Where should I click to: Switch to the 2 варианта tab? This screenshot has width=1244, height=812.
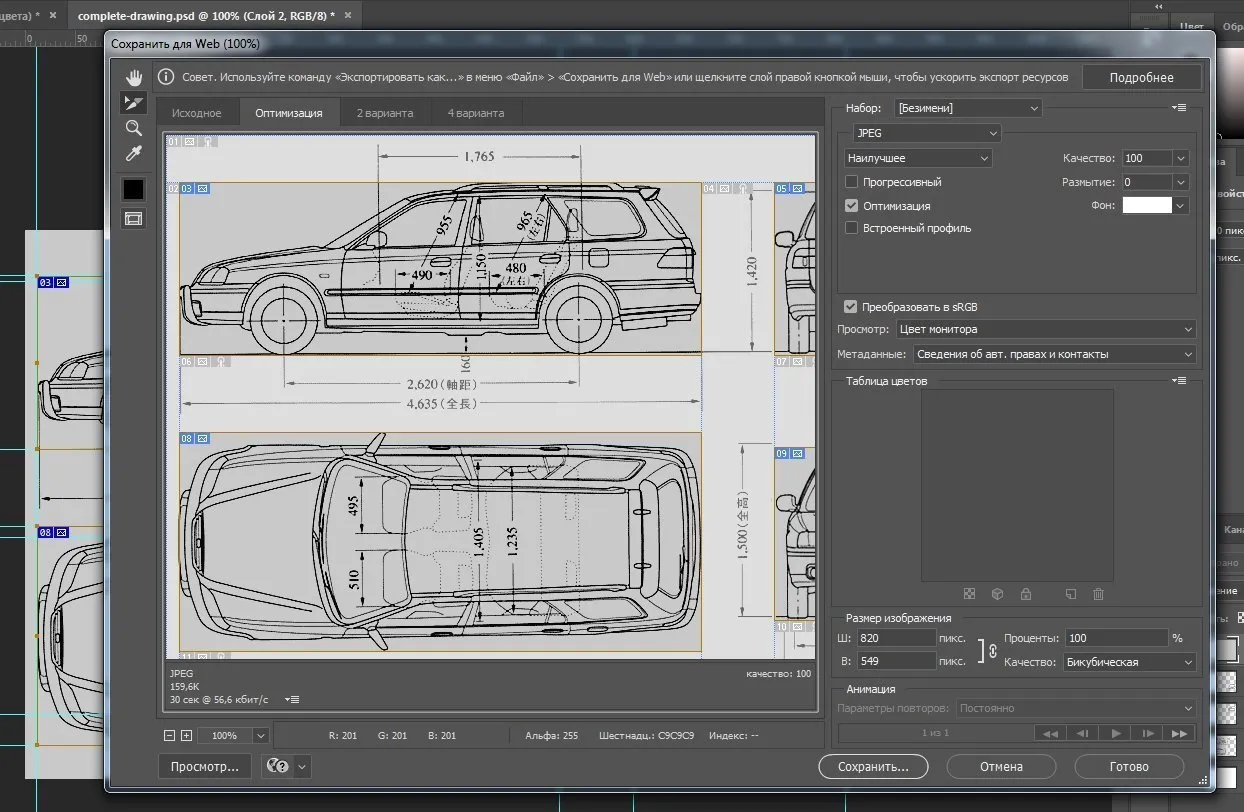click(385, 113)
